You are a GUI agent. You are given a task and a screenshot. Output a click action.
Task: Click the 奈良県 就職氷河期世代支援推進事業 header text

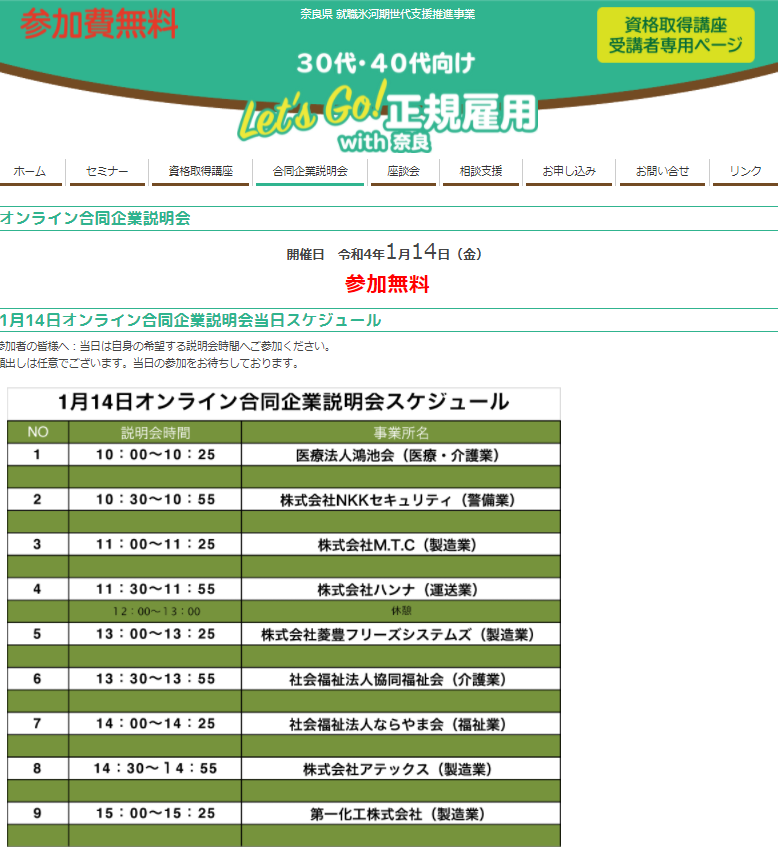coord(388,14)
